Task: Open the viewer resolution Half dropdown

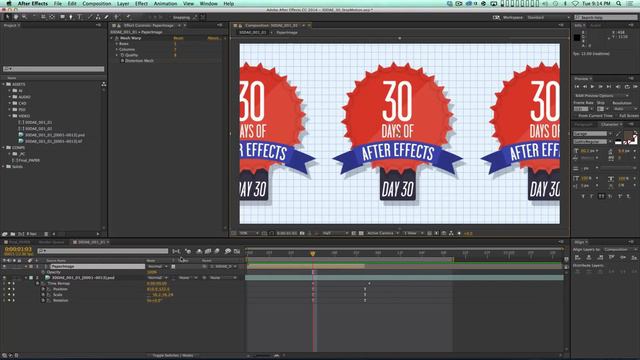Action: [x=335, y=233]
